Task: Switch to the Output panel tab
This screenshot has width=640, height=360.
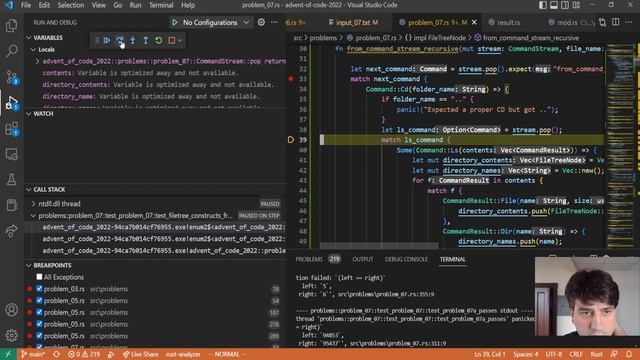Action: (x=362, y=259)
